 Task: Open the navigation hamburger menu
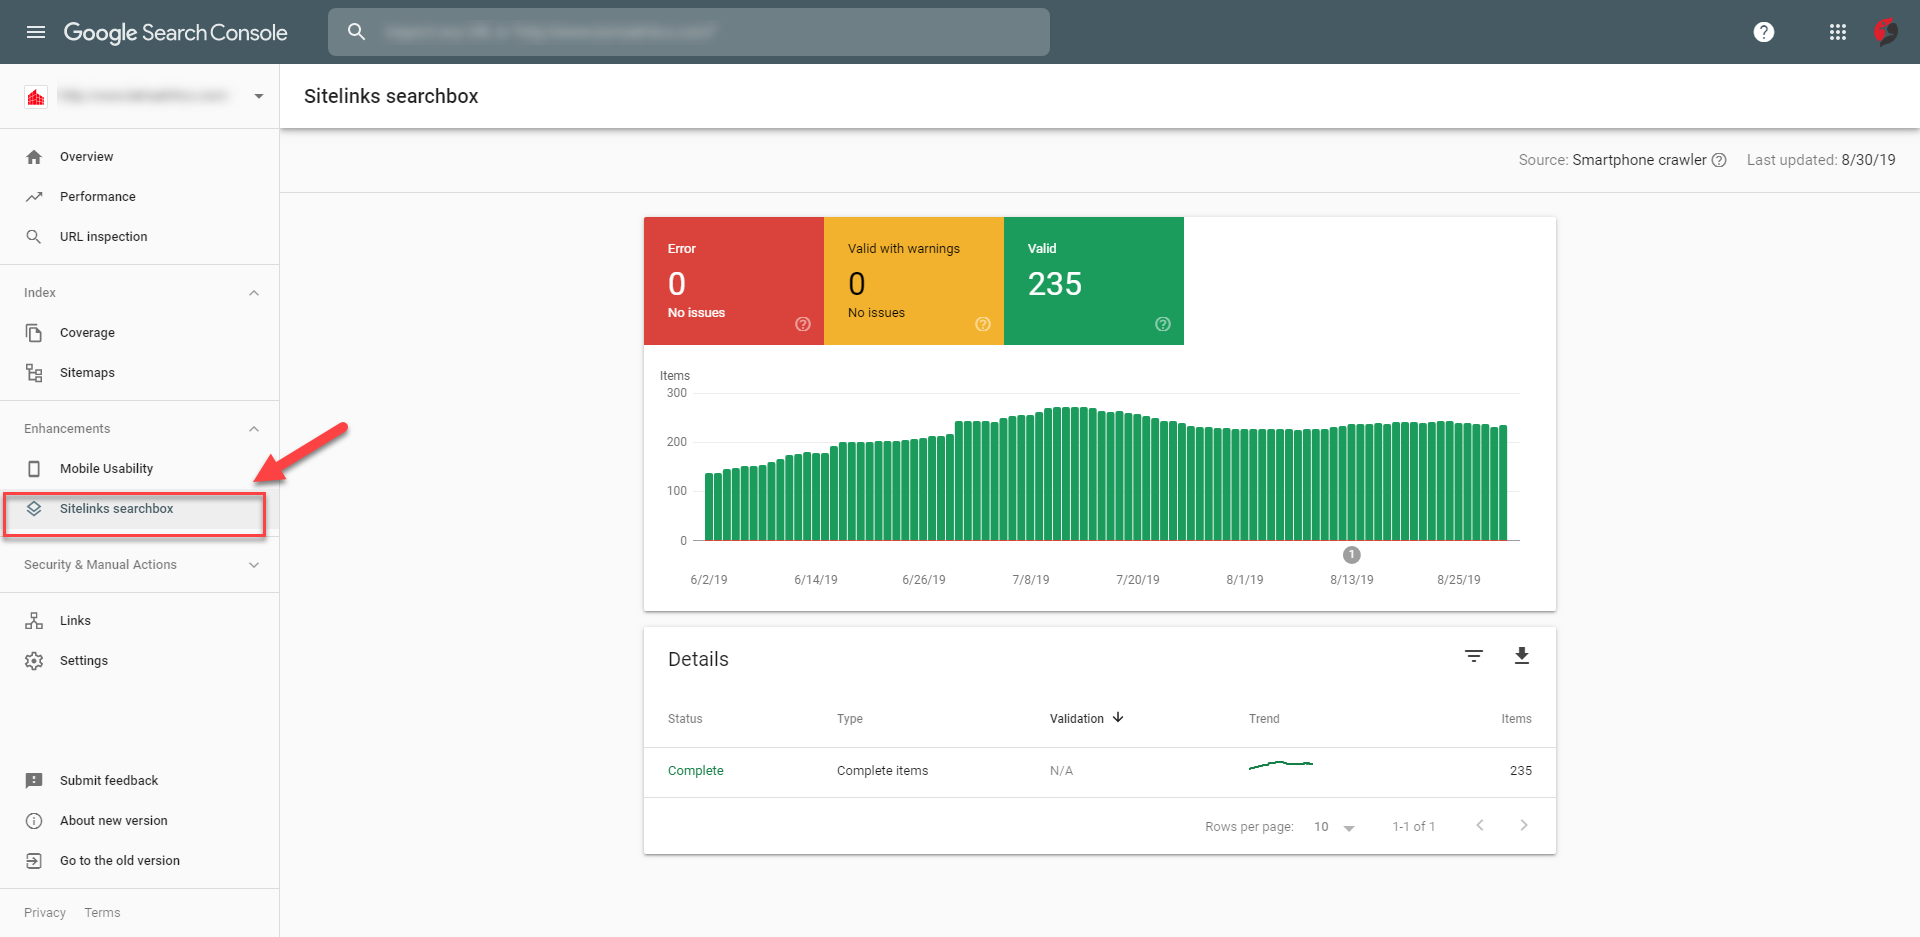(x=36, y=31)
